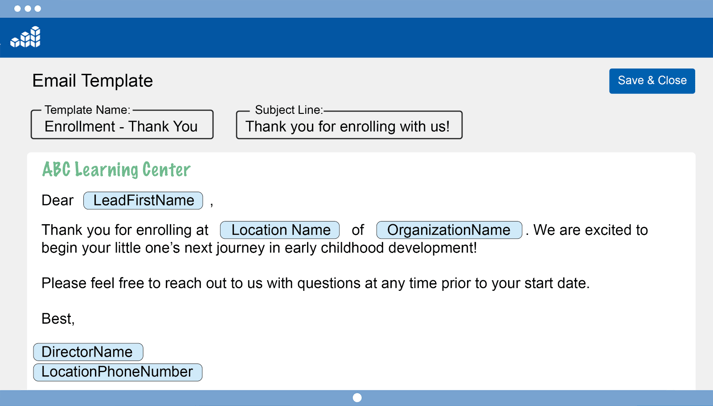Click the ABC Learning Center heading
The image size is (713, 406).
116,170
